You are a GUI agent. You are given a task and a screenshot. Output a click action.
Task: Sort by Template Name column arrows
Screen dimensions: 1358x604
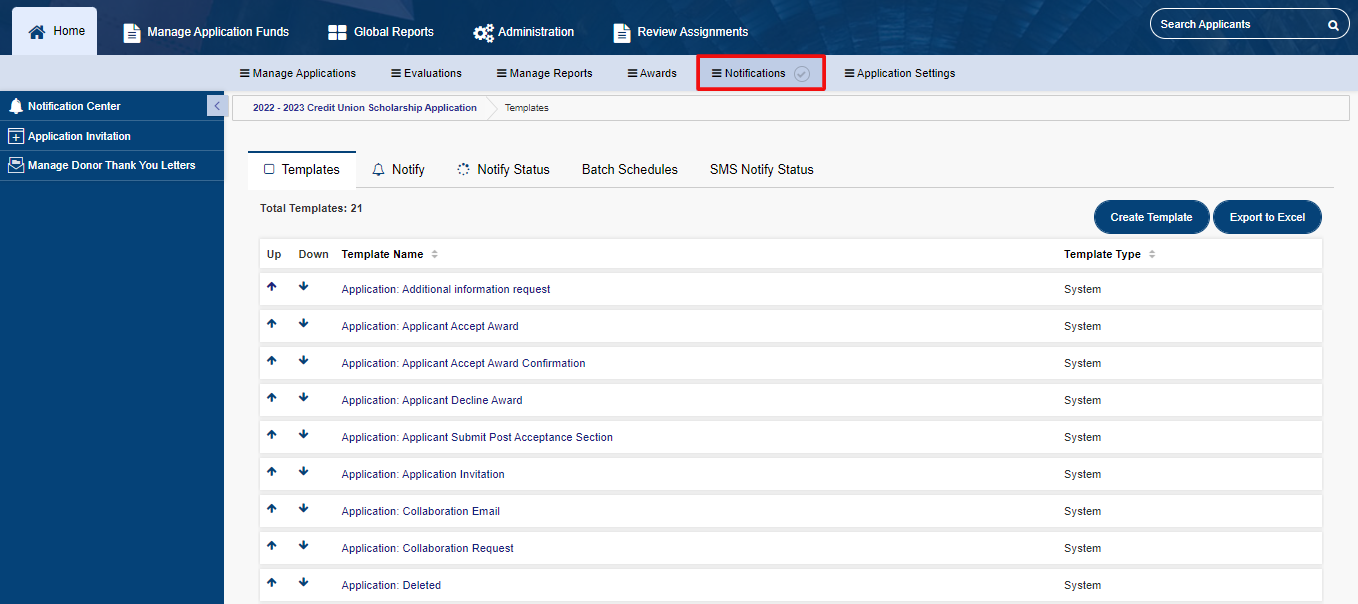point(435,254)
